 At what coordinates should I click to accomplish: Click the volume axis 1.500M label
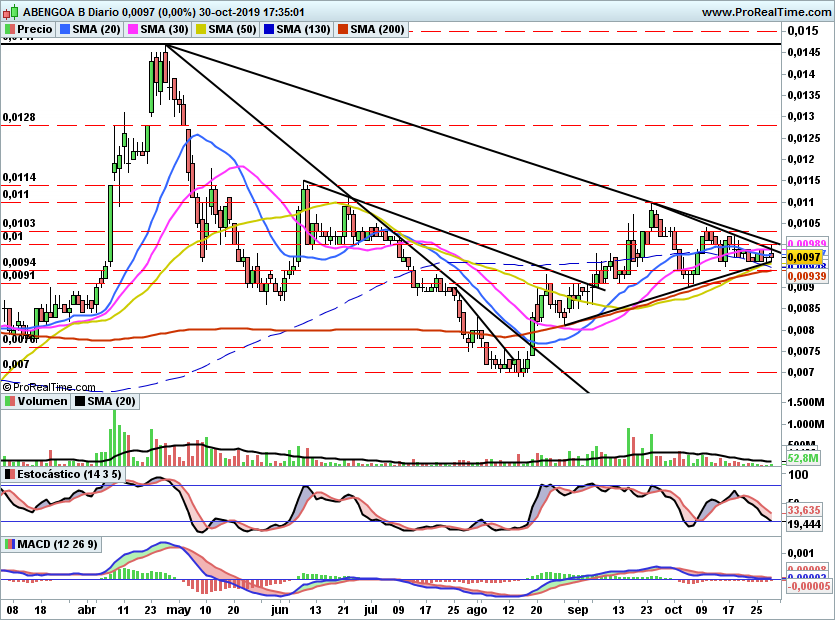tap(806, 402)
